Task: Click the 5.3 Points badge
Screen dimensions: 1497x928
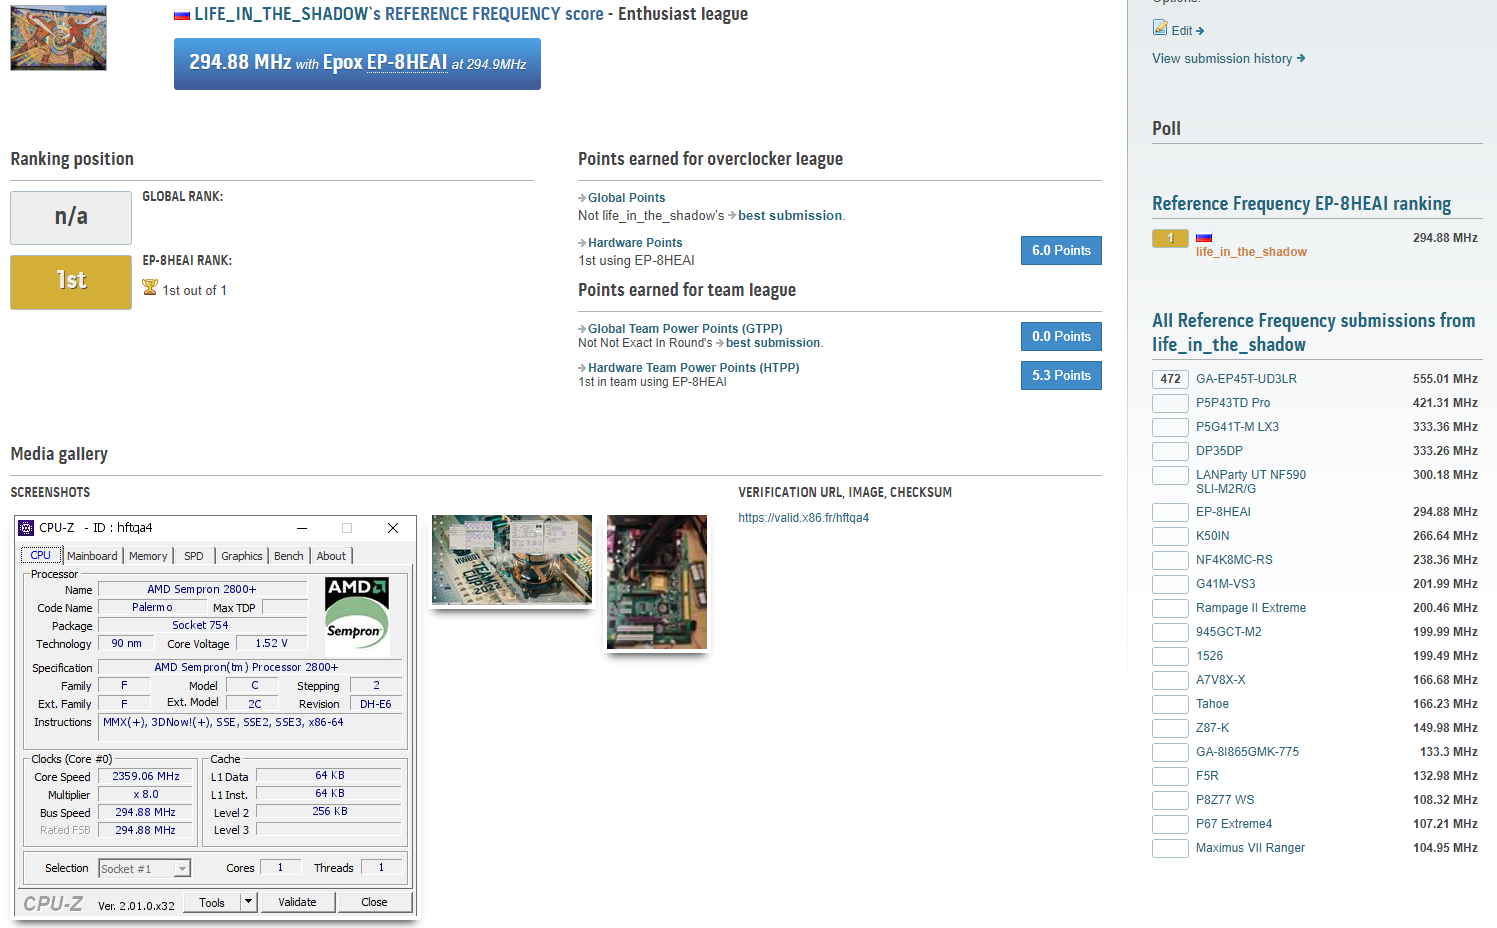Action: coord(1061,375)
